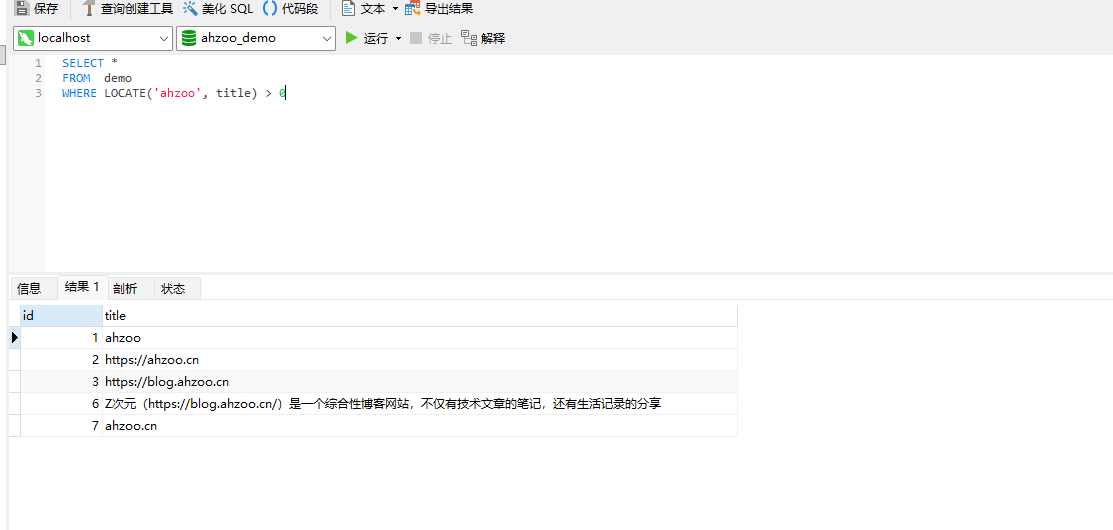1113x530 pixels.
Task: Run the query with green play icon
Action: (x=352, y=38)
